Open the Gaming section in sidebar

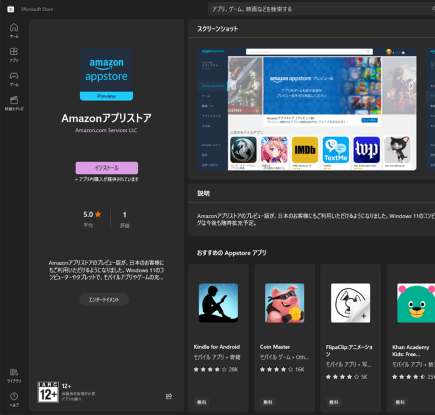point(14,79)
